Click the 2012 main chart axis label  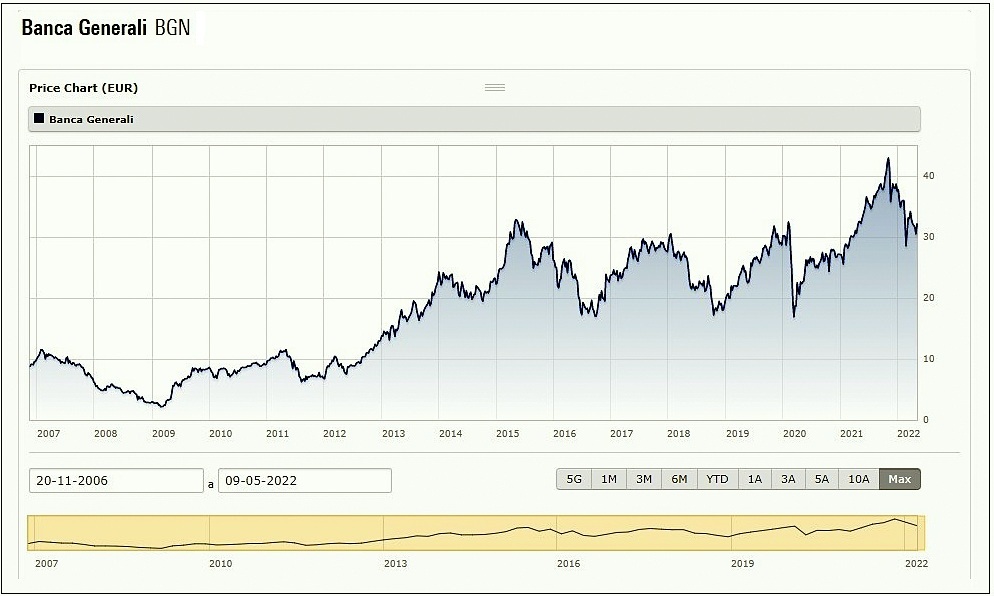pos(335,434)
